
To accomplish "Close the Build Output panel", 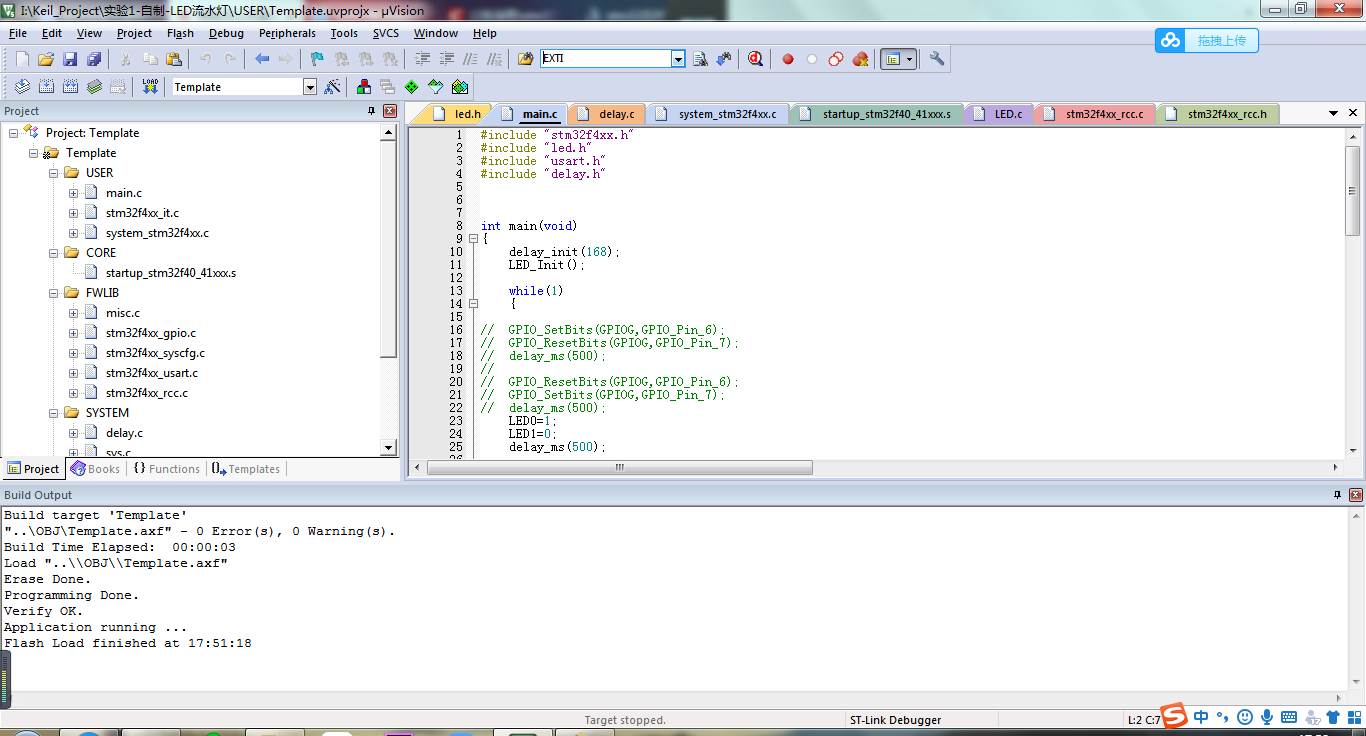I will click(1356, 495).
